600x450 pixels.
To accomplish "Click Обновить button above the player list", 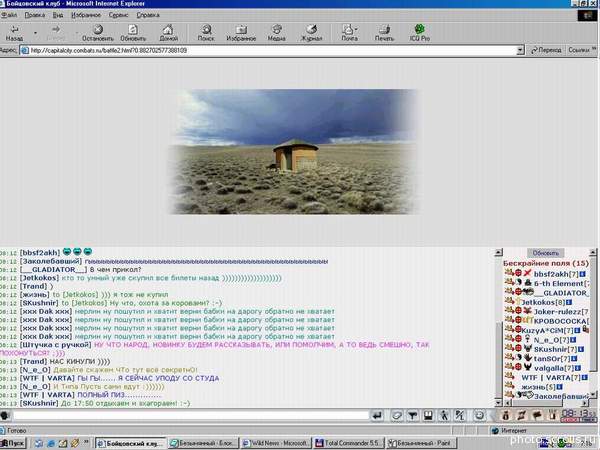I will [x=546, y=253].
